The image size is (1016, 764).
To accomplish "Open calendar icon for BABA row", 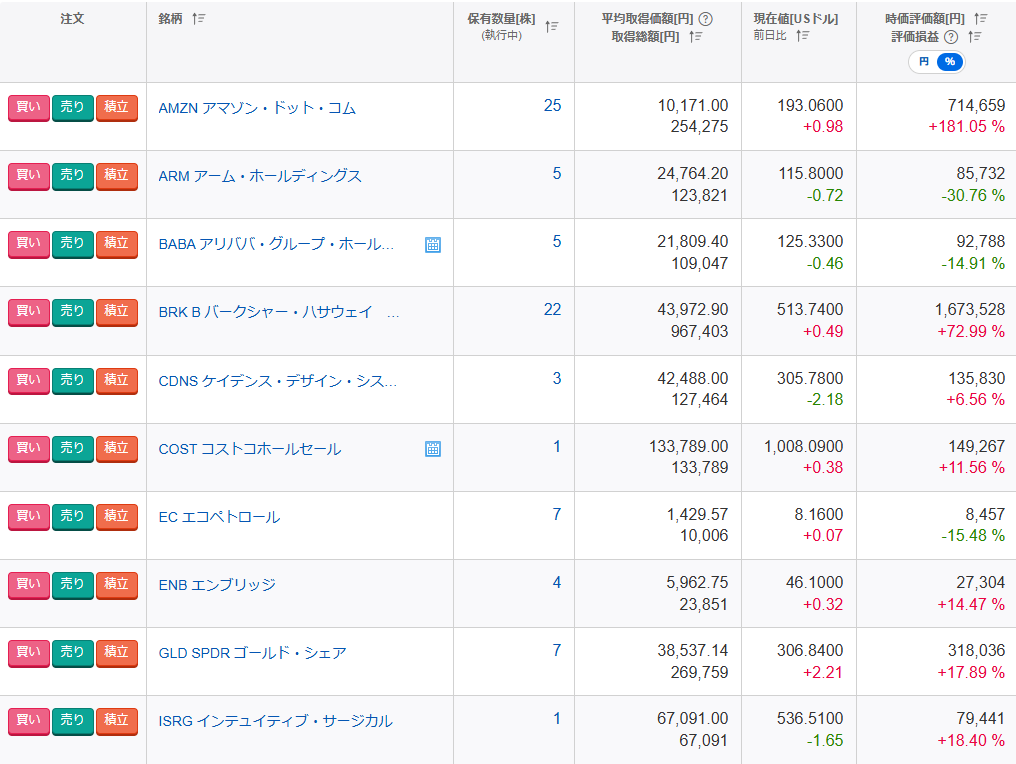I will pyautogui.click(x=433, y=245).
